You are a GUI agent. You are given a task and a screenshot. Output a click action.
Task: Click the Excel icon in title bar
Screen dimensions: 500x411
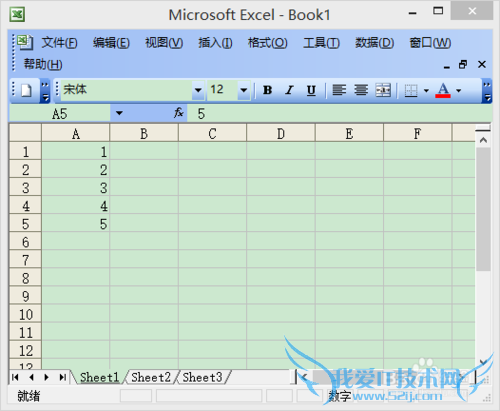(x=17, y=15)
